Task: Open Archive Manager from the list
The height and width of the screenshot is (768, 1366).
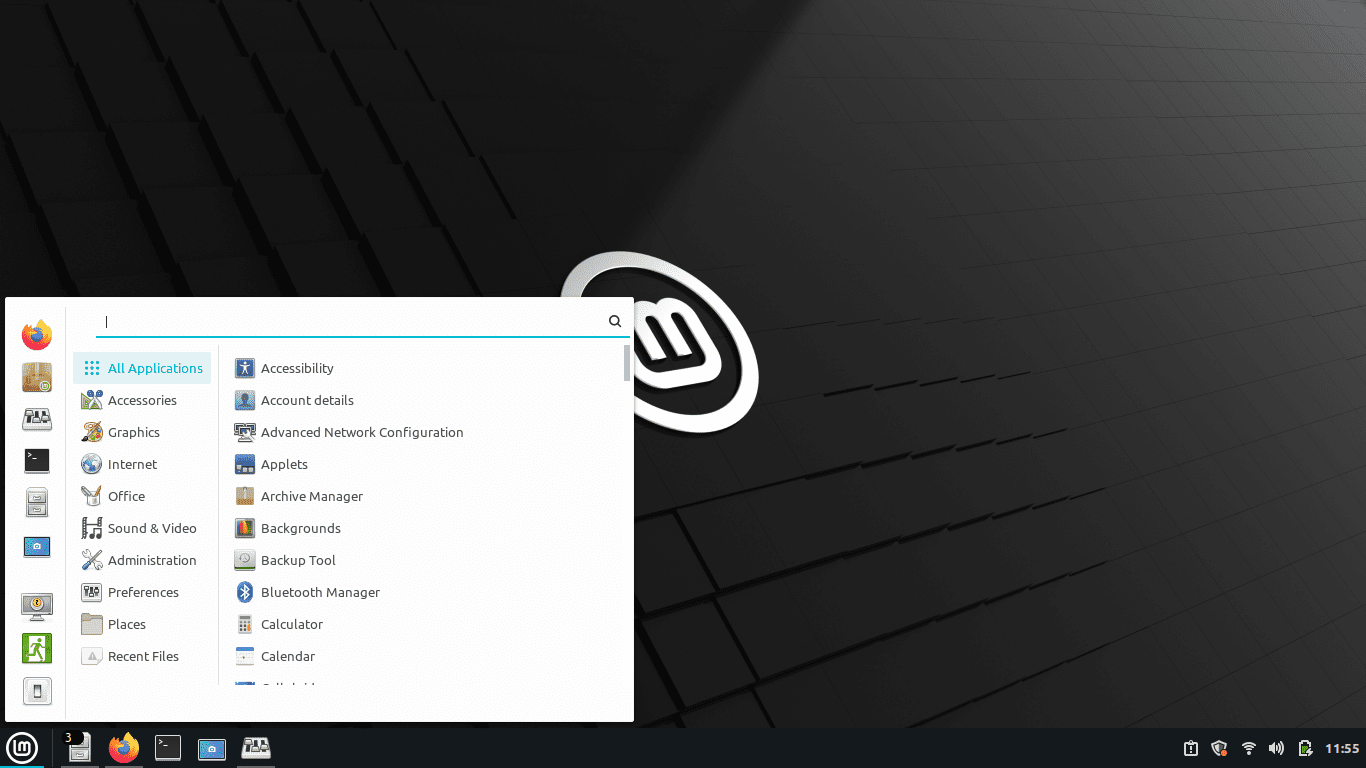Action: point(311,496)
